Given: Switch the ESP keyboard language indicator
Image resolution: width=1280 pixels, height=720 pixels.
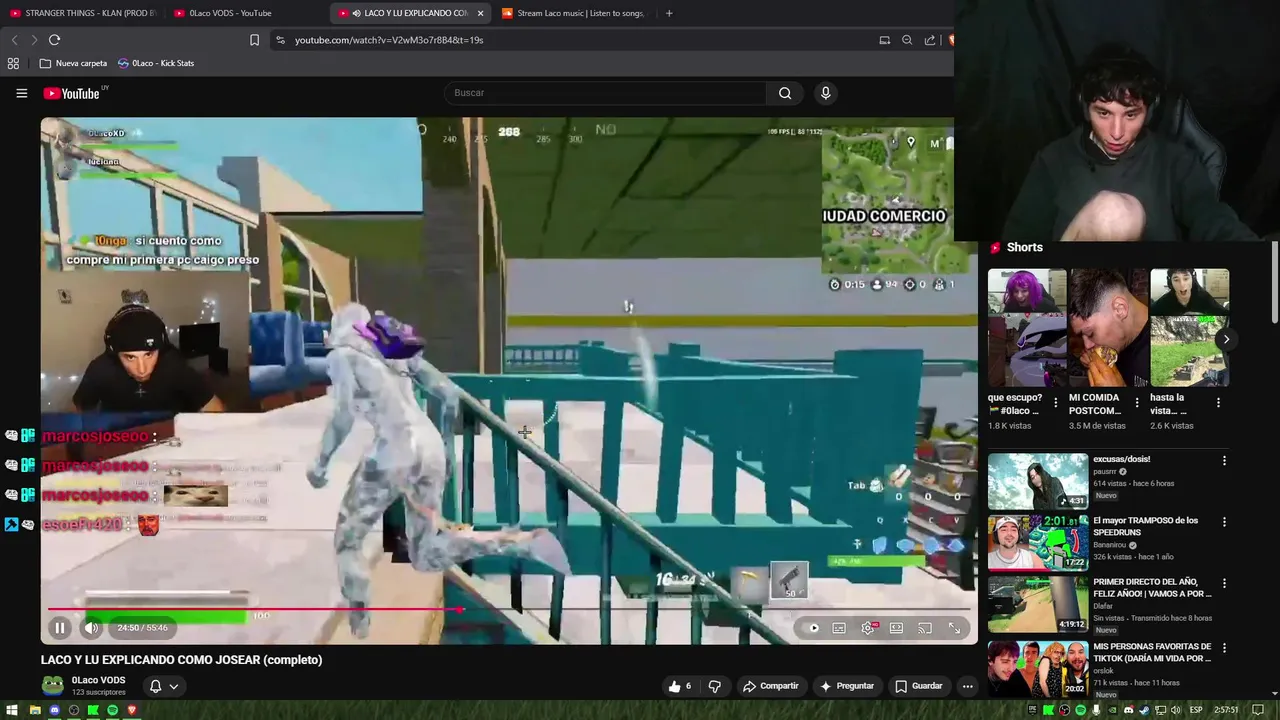Looking at the screenshot, I should tap(1196, 710).
